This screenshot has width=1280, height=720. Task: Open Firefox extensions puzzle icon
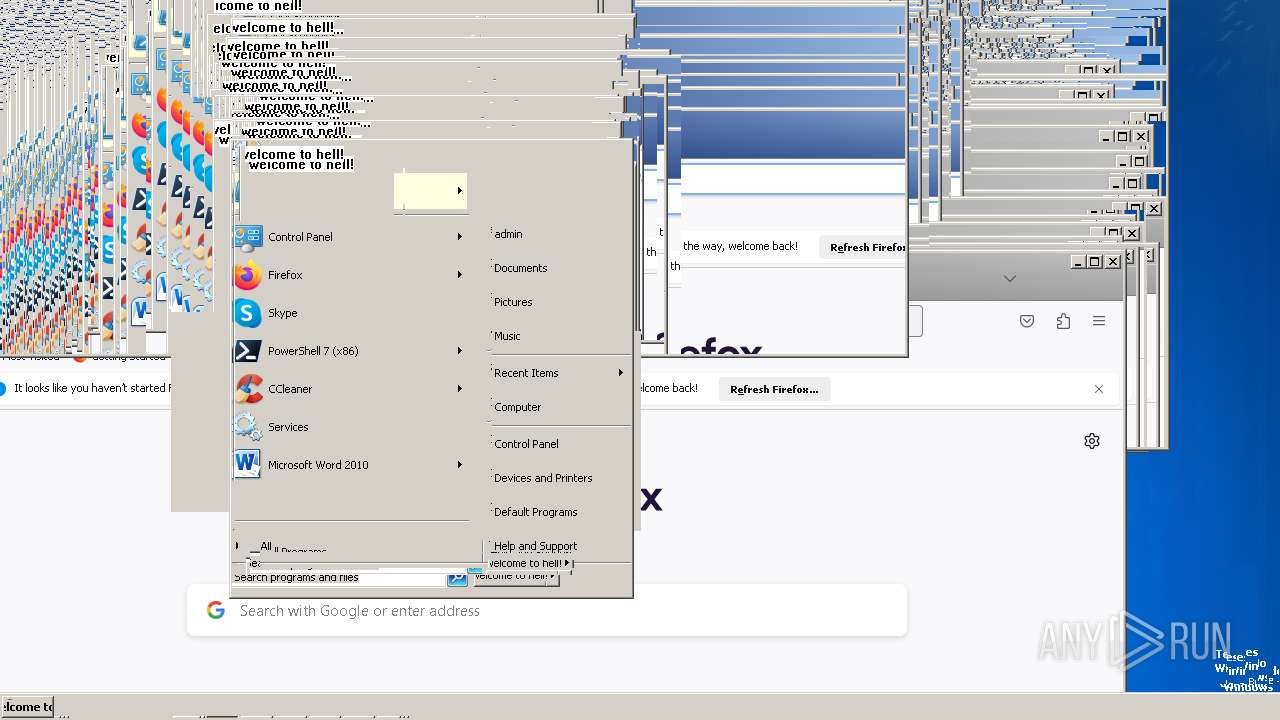[x=1063, y=321]
